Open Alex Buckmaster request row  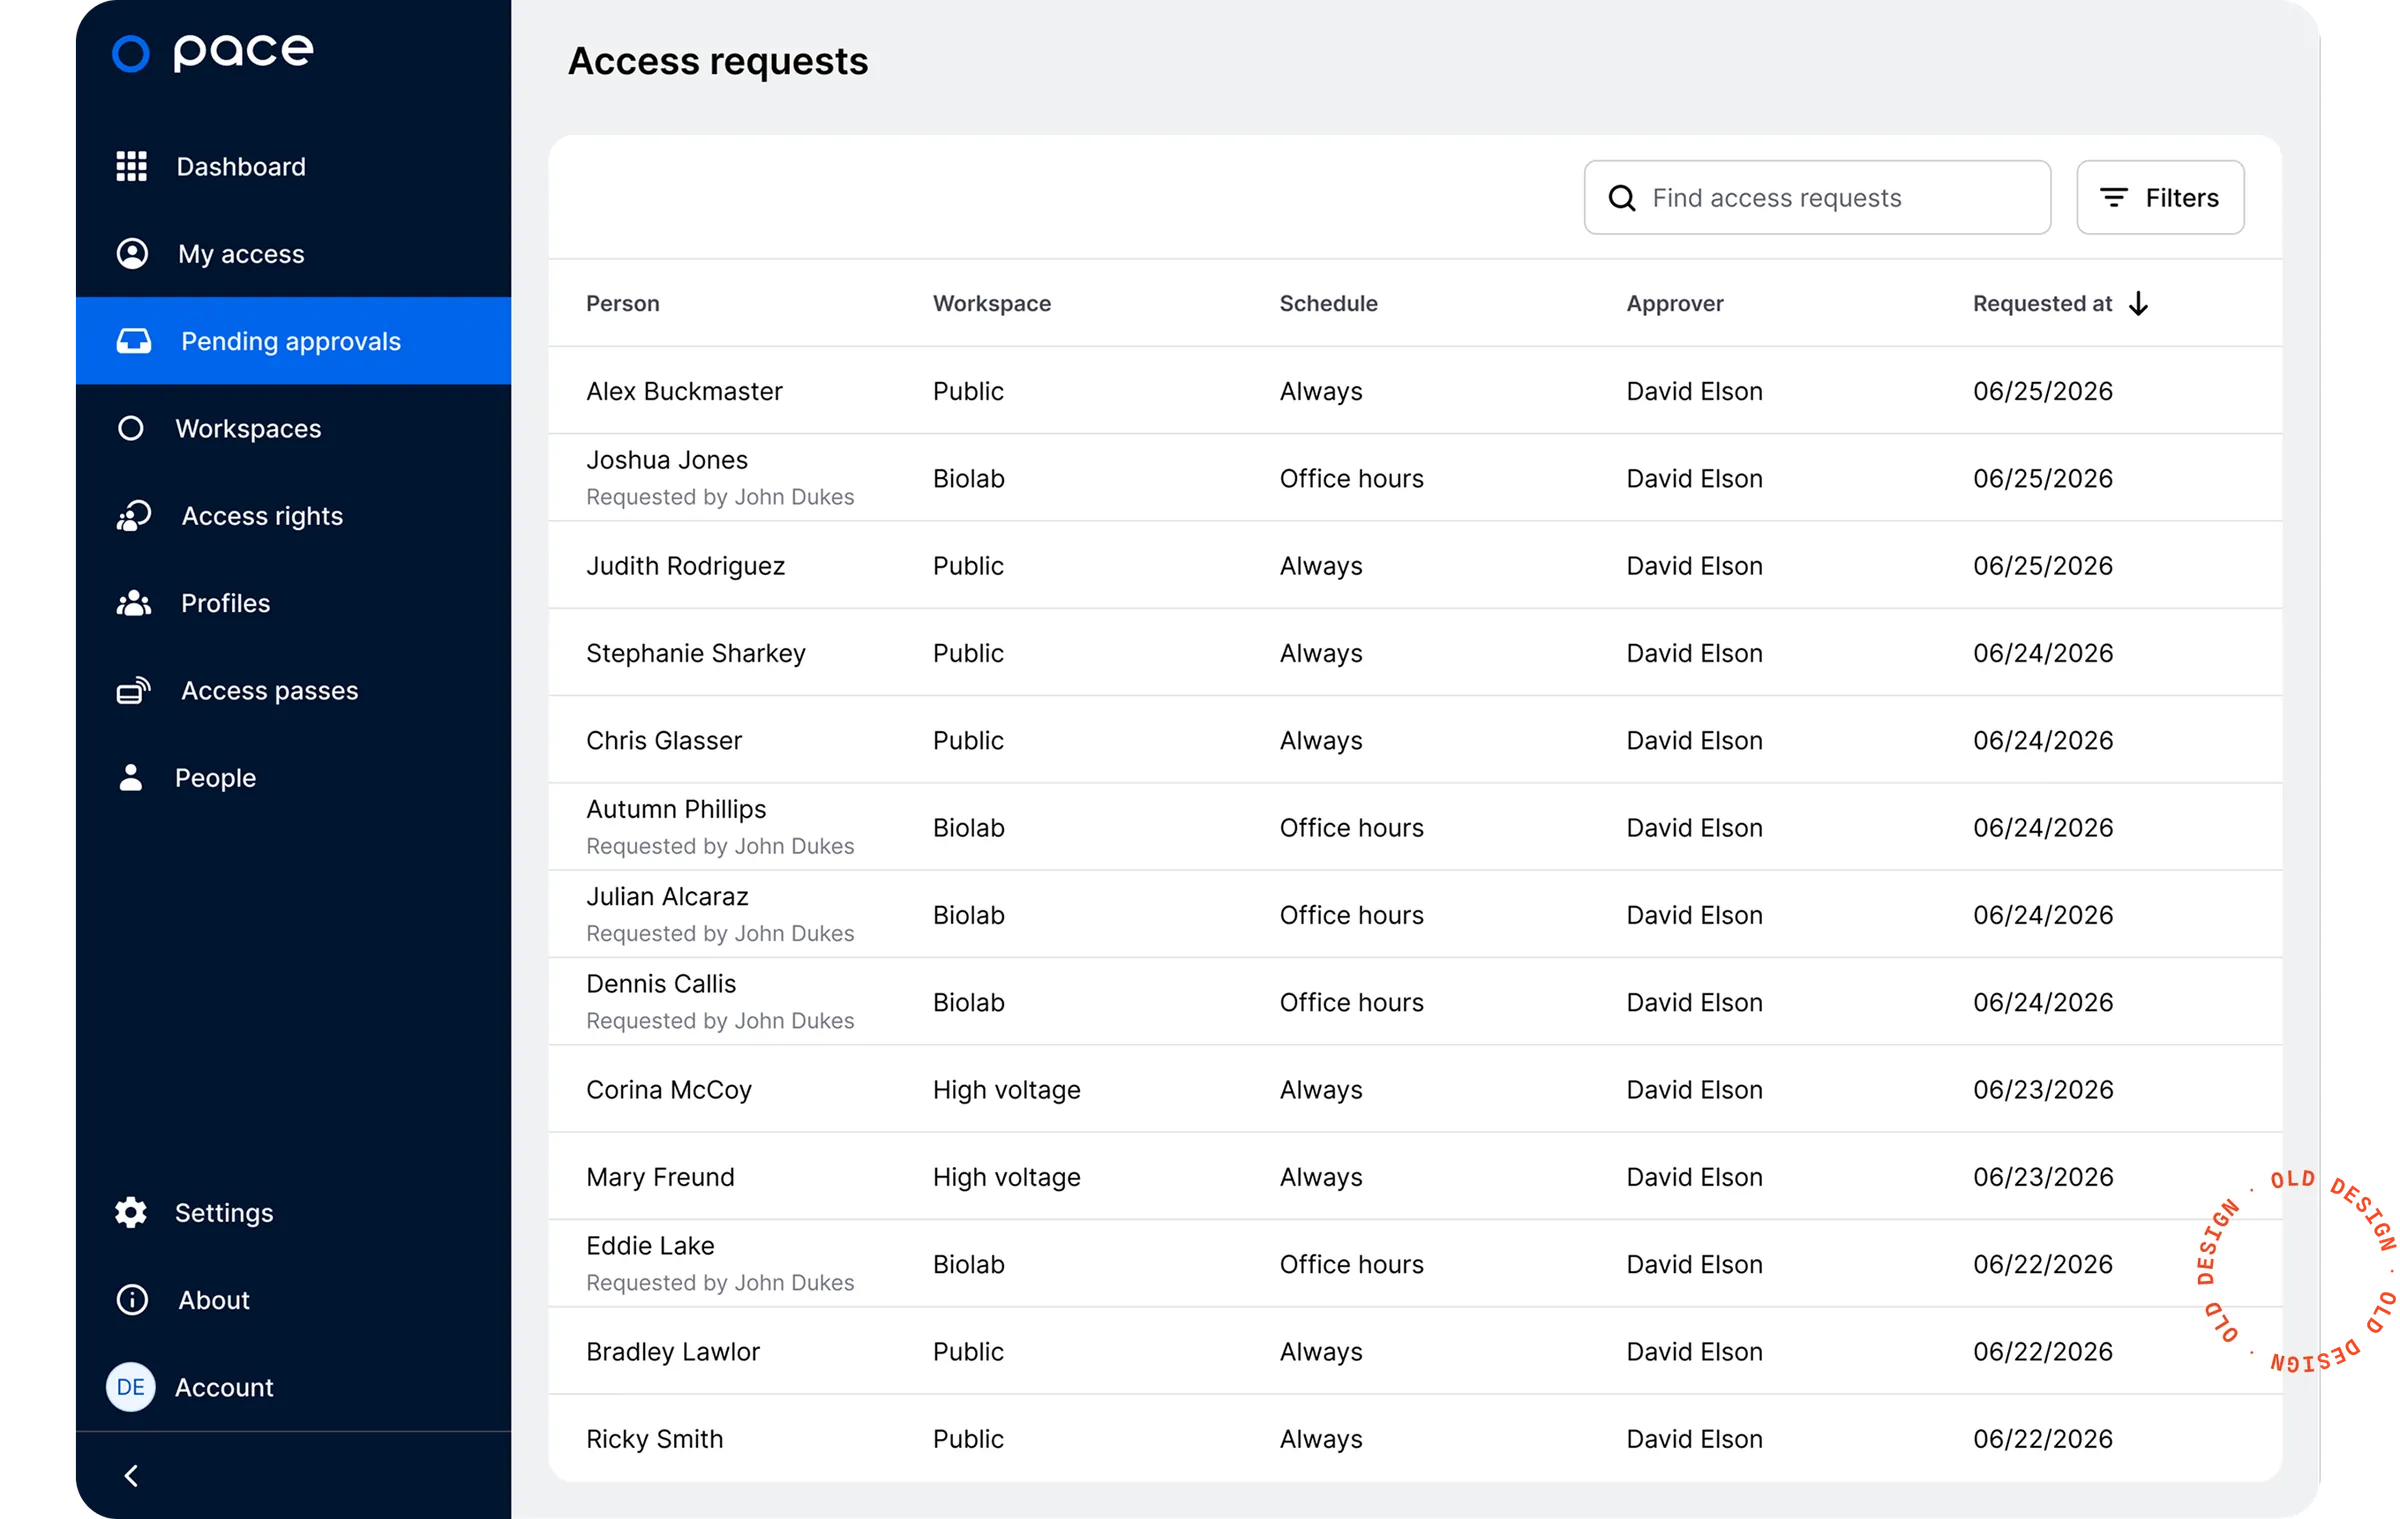pyautogui.click(x=1415, y=390)
